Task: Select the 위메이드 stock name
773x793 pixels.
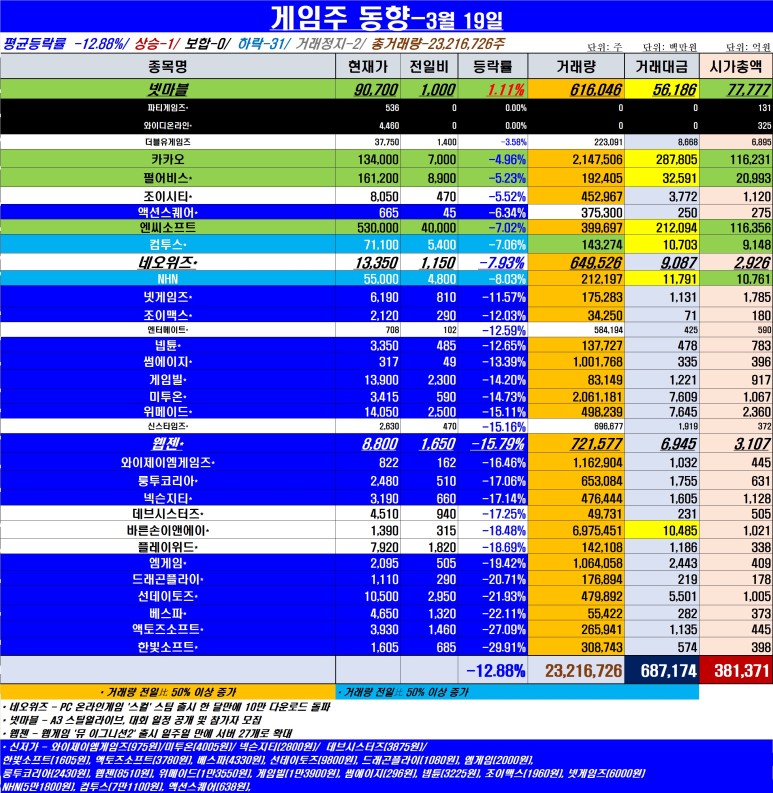Action: 167,412
